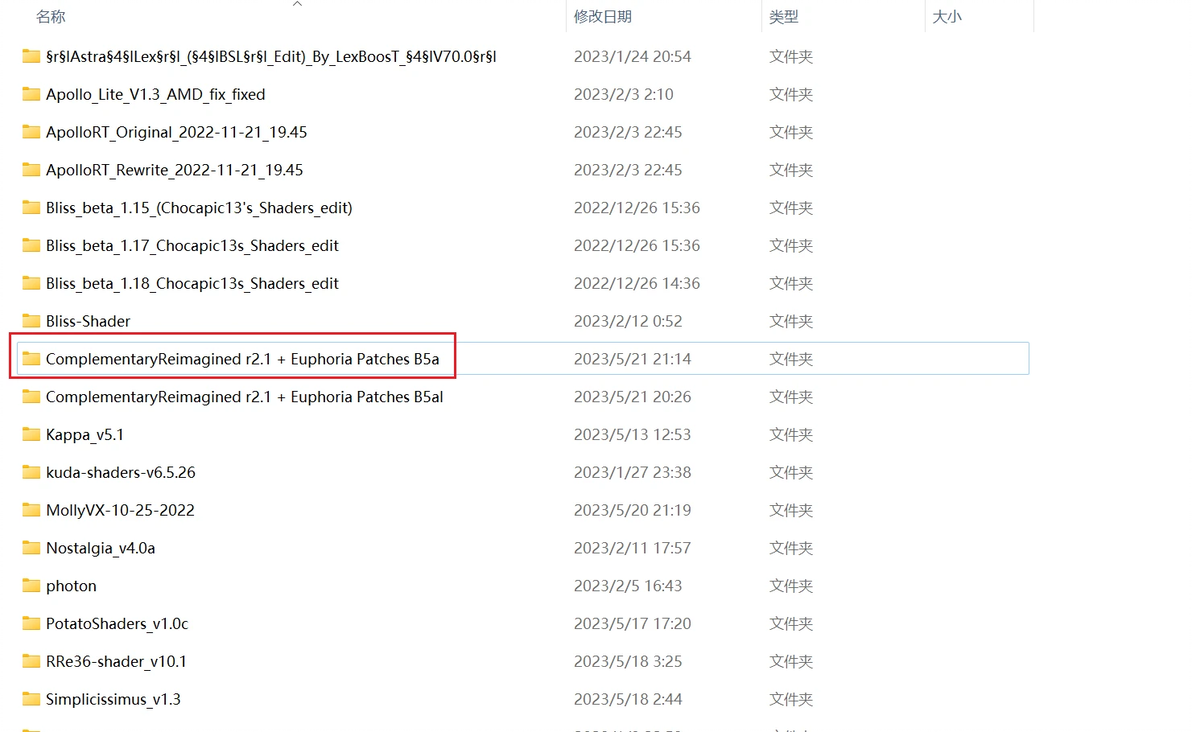The image size is (1192, 732).
Task: Click the 文件夹 type cell in the Kappa_v5.1 row
Action: coord(791,435)
